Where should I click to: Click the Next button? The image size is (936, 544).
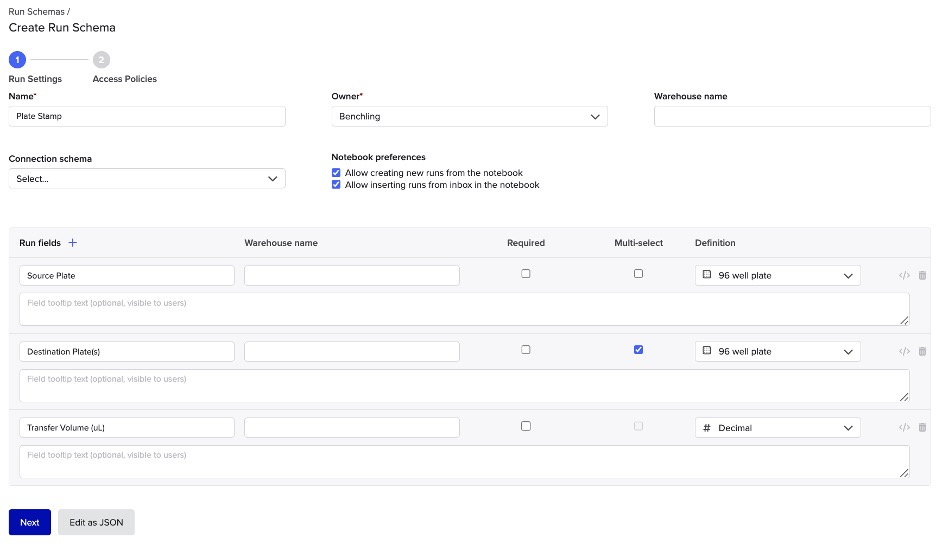pyautogui.click(x=30, y=522)
